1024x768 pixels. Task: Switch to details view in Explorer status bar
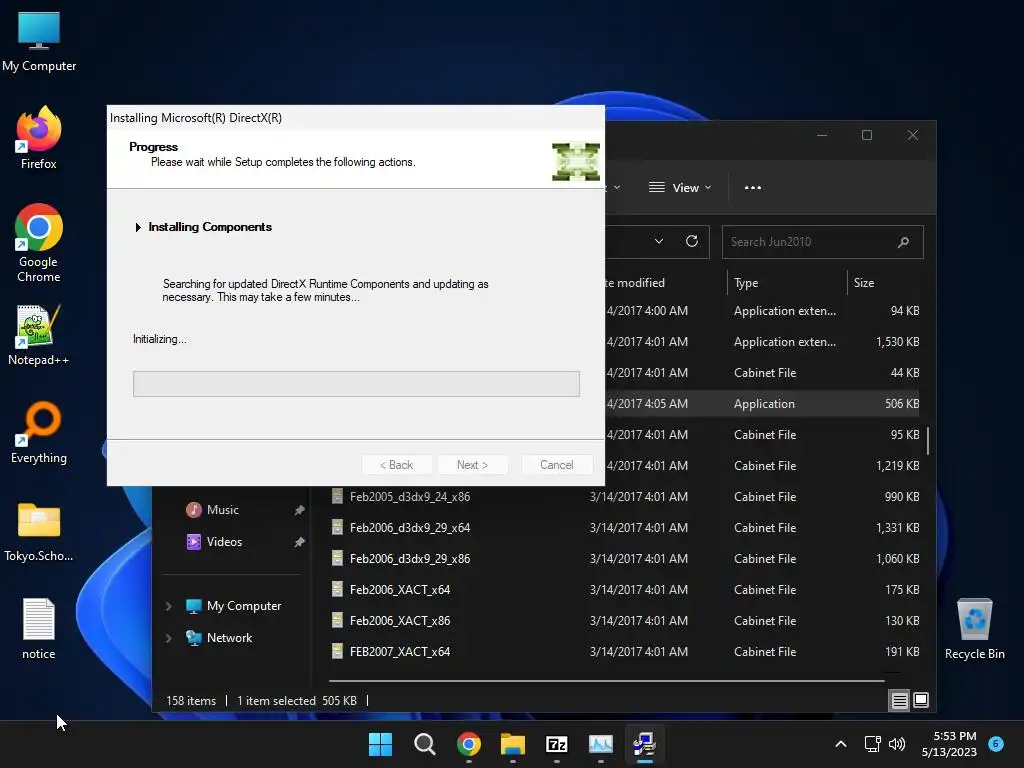tap(899, 701)
